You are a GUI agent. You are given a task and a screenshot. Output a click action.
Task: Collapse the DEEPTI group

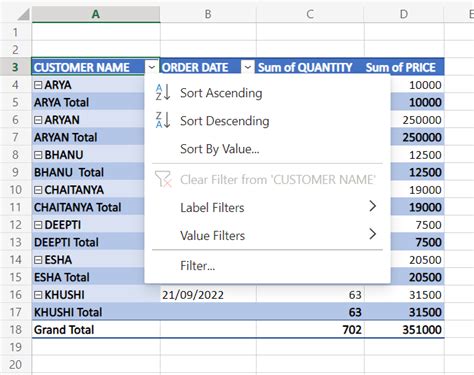point(38,225)
